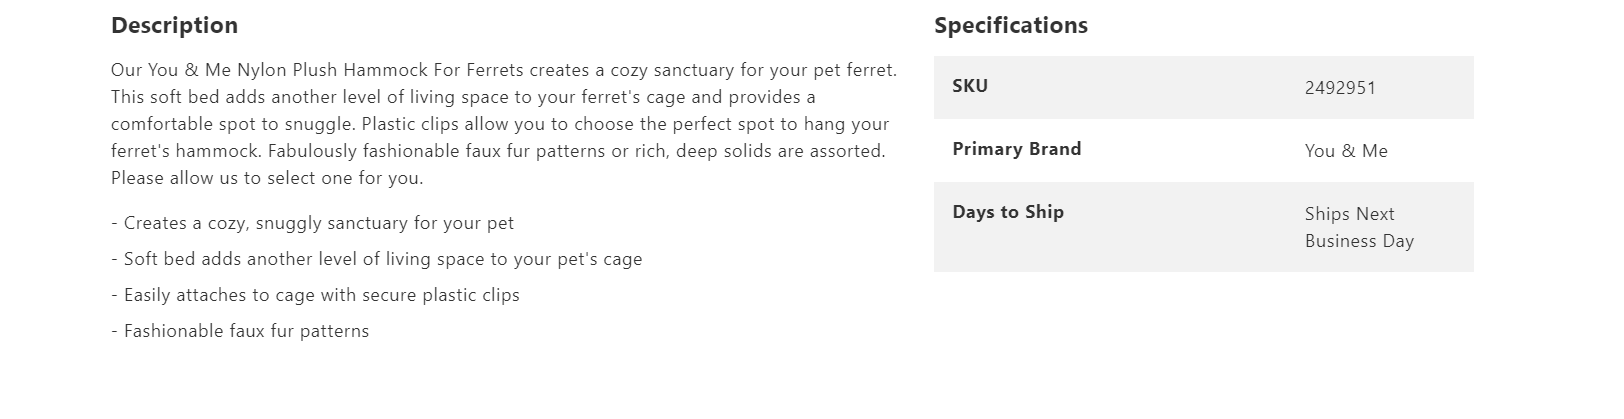
Task: Click the Days to Ship specification row
Action: click(x=1203, y=227)
